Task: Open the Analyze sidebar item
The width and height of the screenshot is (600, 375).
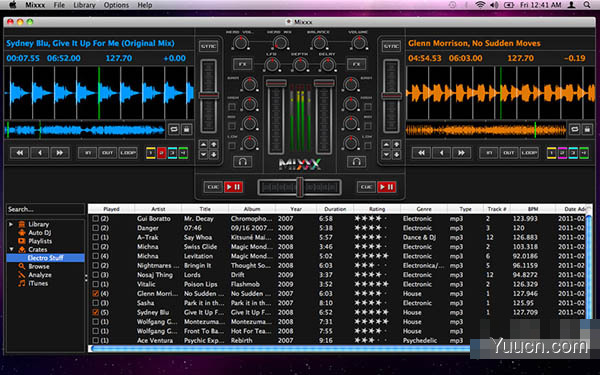Action: pyautogui.click(x=40, y=275)
